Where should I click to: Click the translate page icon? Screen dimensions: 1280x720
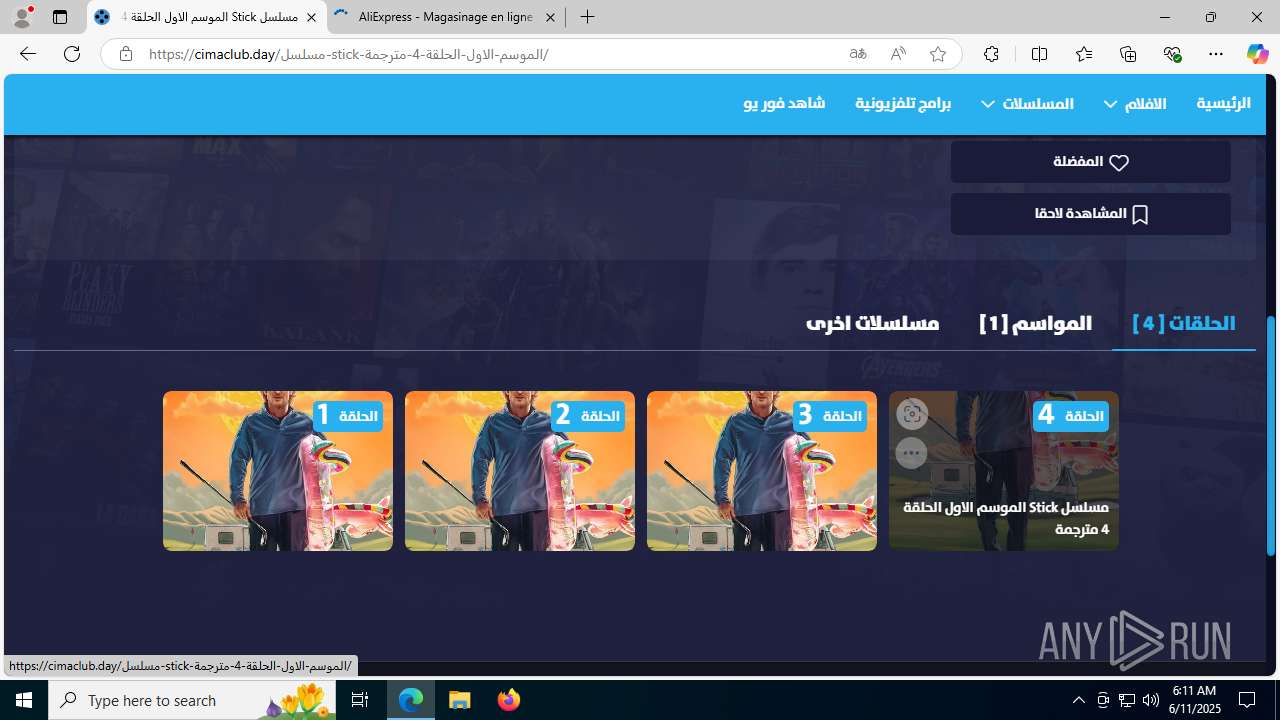pyautogui.click(x=858, y=54)
